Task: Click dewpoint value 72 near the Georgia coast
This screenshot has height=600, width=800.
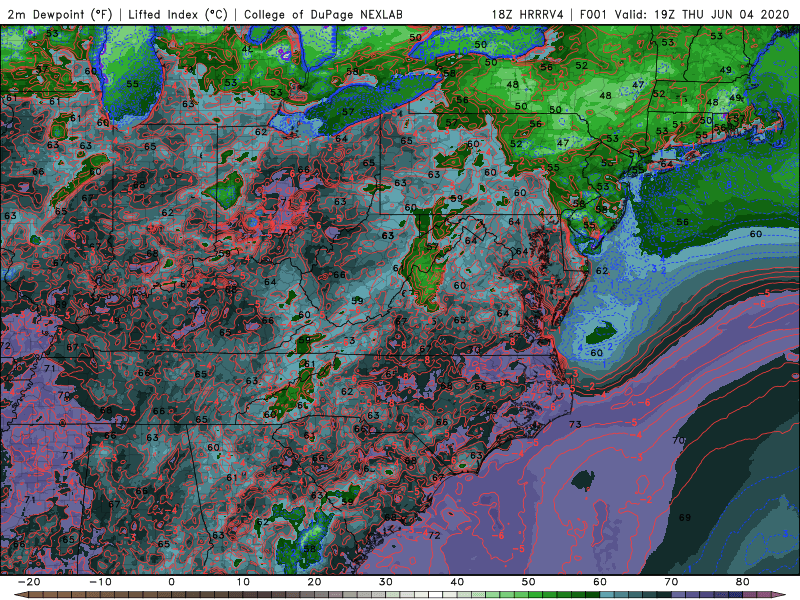Action: (x=434, y=535)
